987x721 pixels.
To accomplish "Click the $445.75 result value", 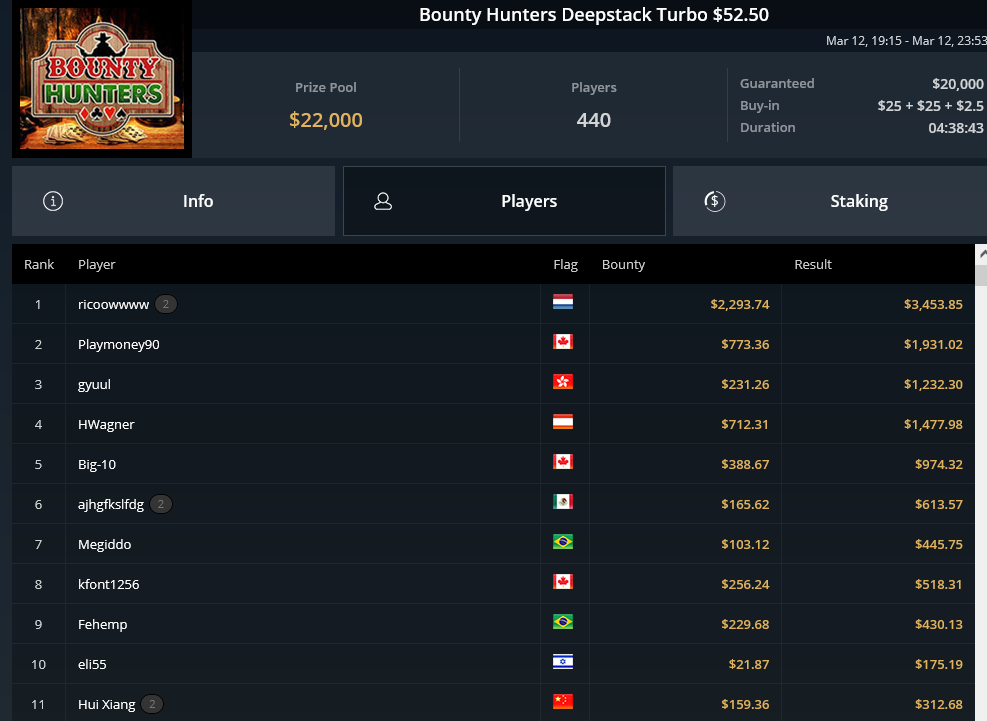I will click(x=939, y=545).
